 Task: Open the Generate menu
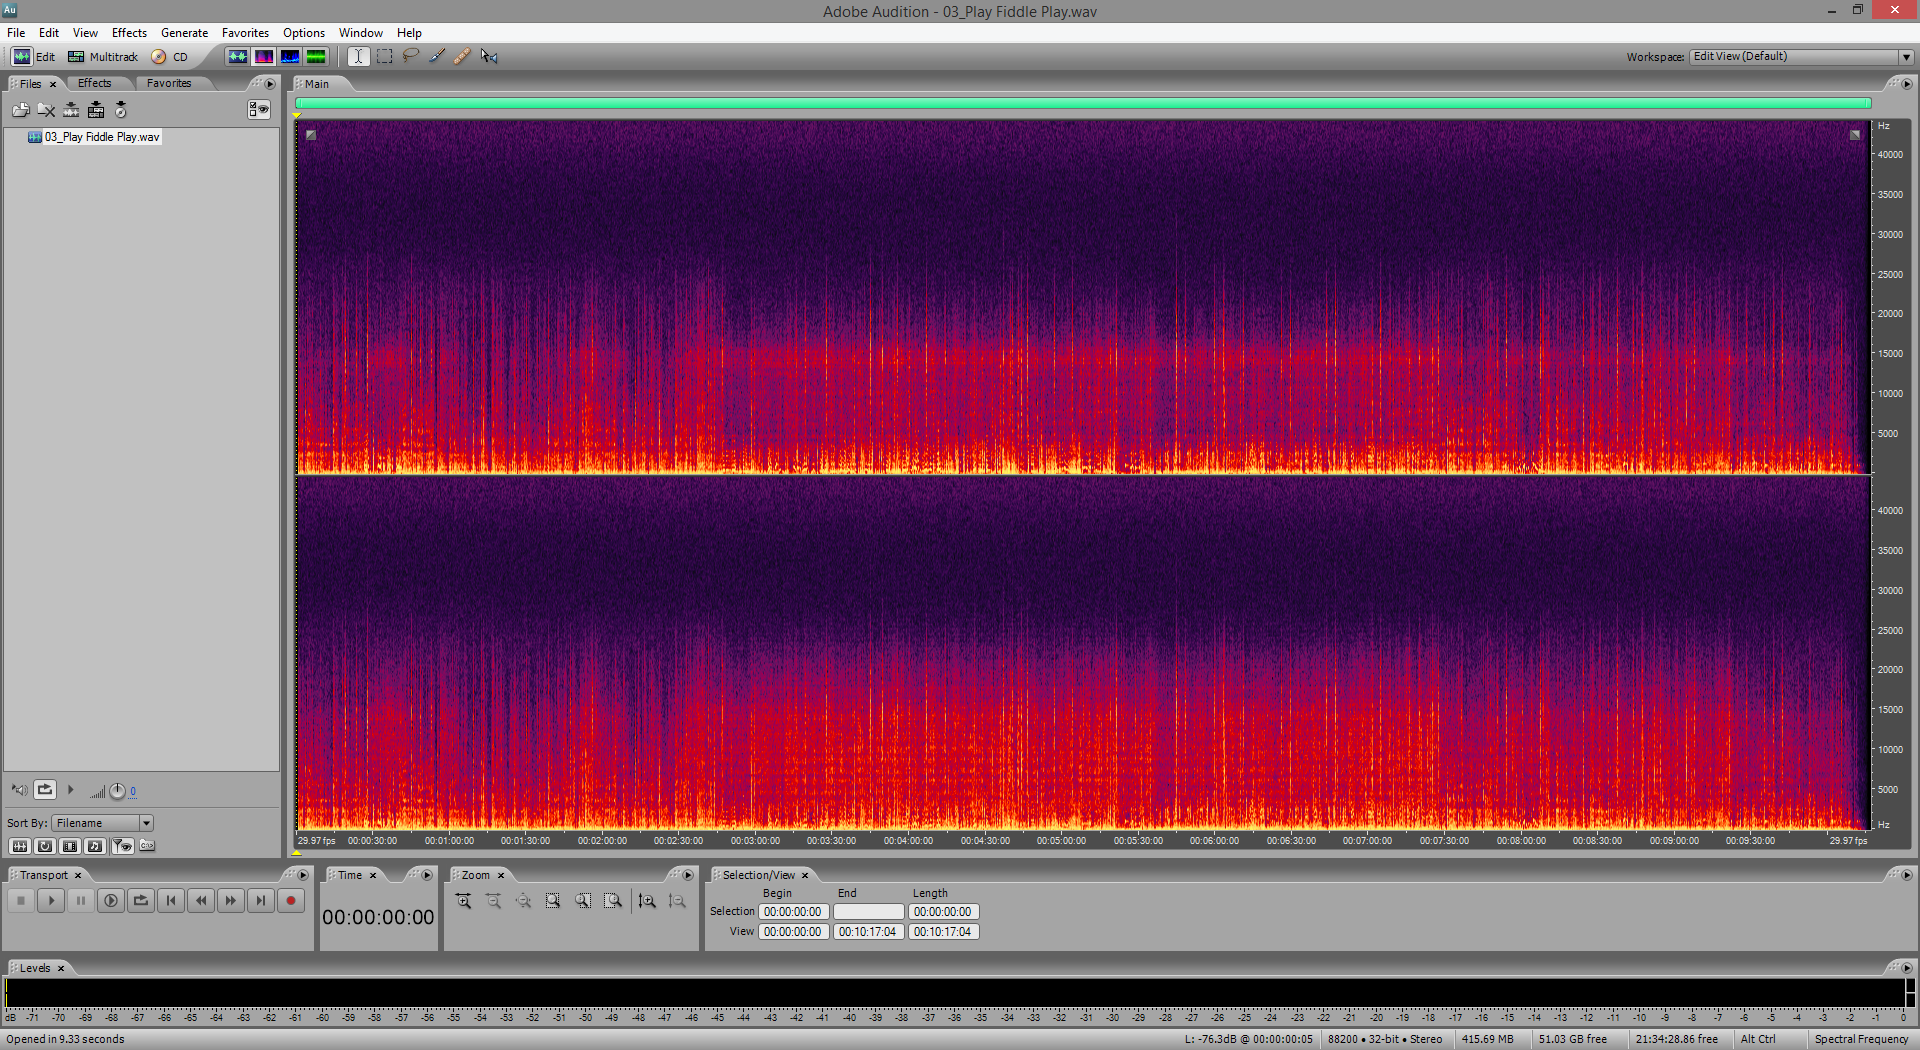pos(184,33)
